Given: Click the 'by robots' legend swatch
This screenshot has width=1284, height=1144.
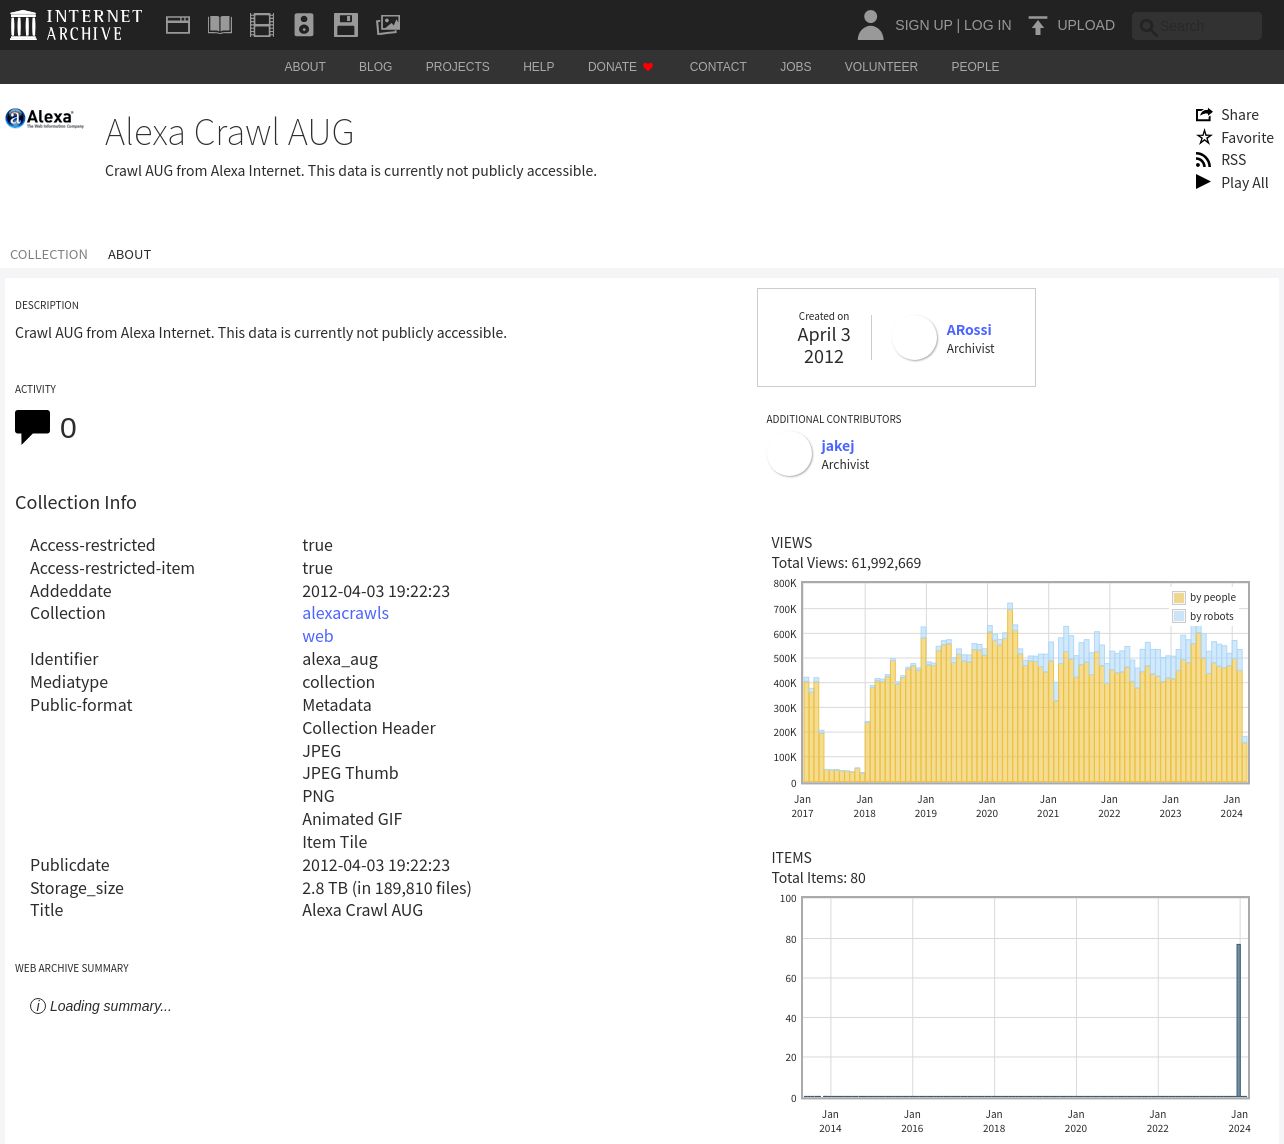Looking at the screenshot, I should [x=1179, y=617].
